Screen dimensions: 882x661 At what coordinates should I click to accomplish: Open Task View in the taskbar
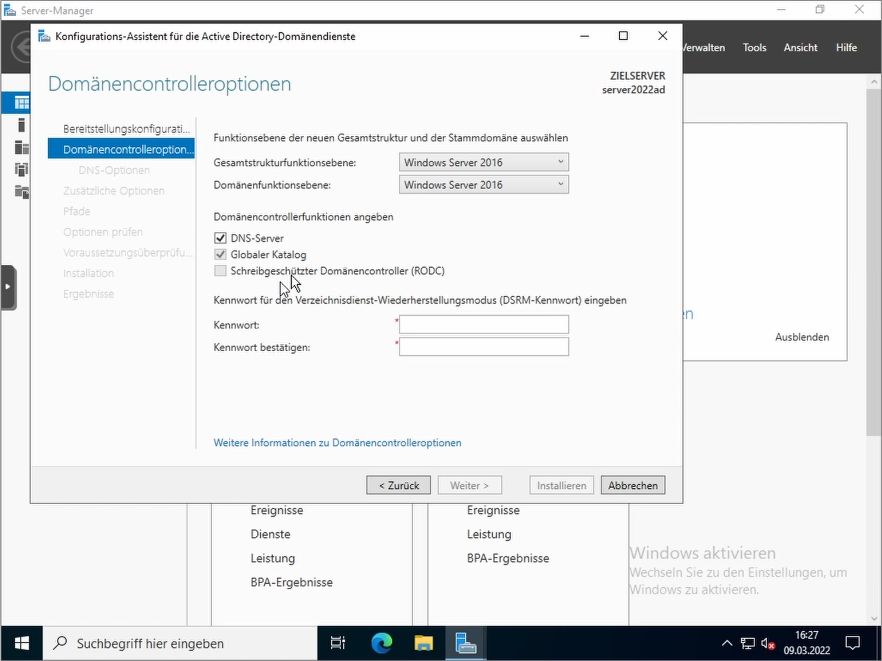[338, 643]
